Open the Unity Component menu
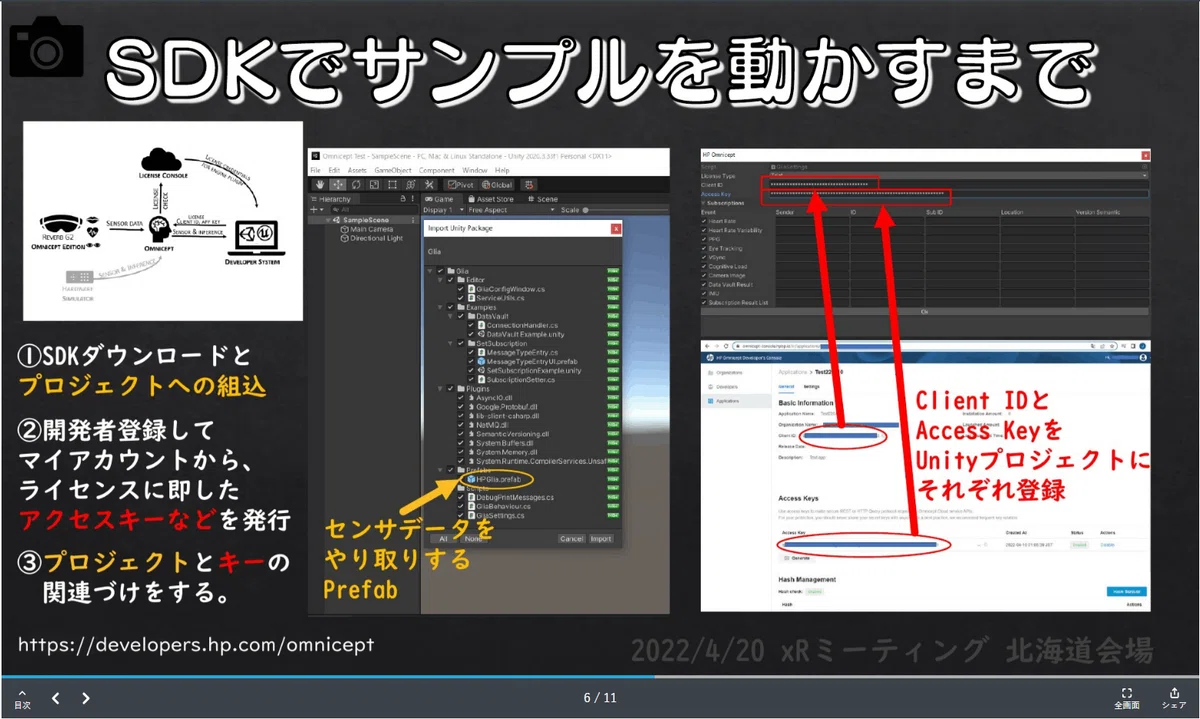The height and width of the screenshot is (719, 1200). point(436,170)
